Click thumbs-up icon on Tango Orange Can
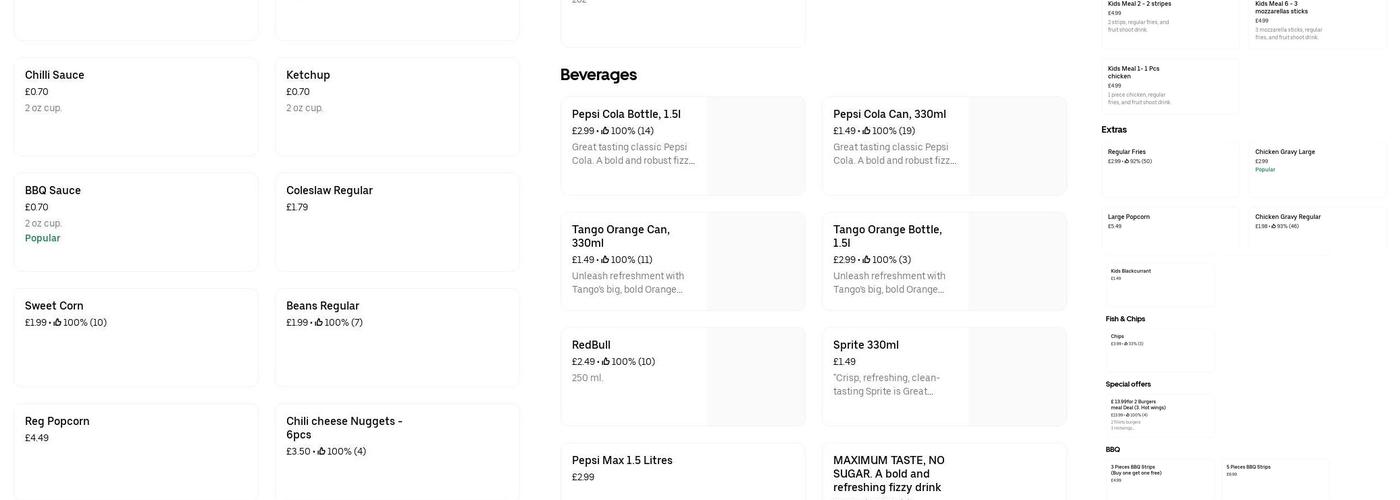Image resolution: width=1400 pixels, height=500 pixels. point(605,260)
